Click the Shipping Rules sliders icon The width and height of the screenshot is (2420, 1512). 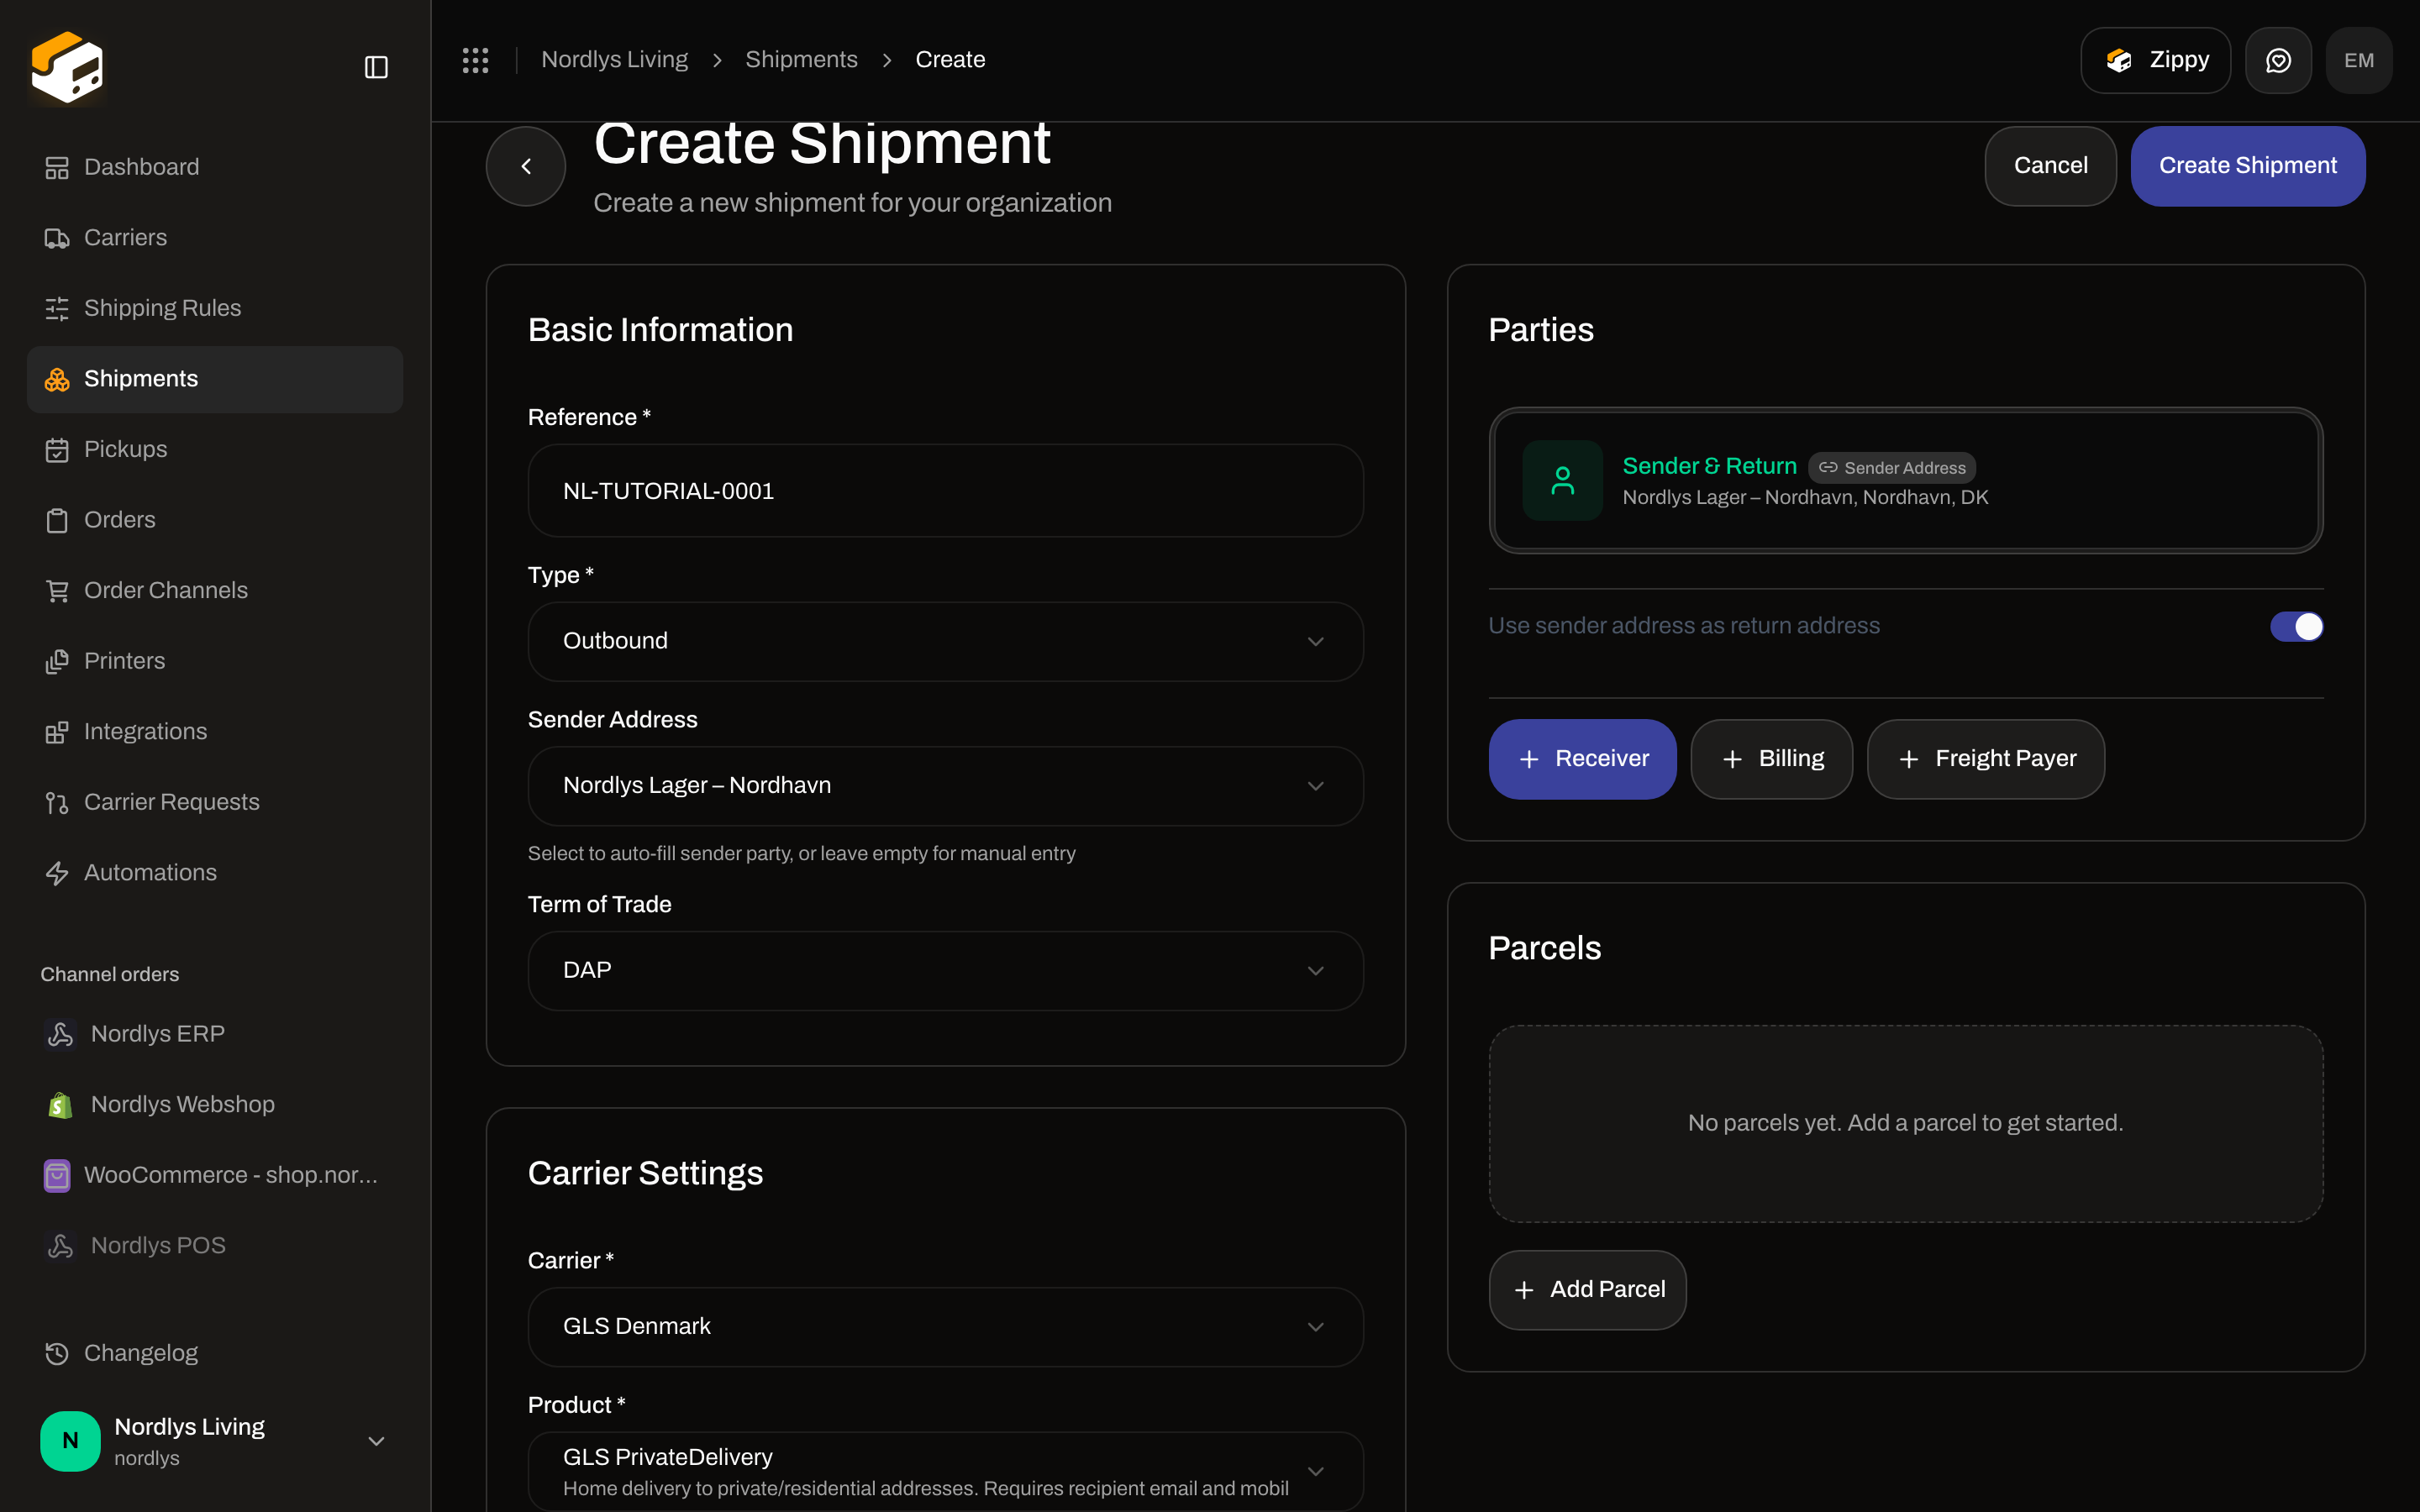point(57,308)
